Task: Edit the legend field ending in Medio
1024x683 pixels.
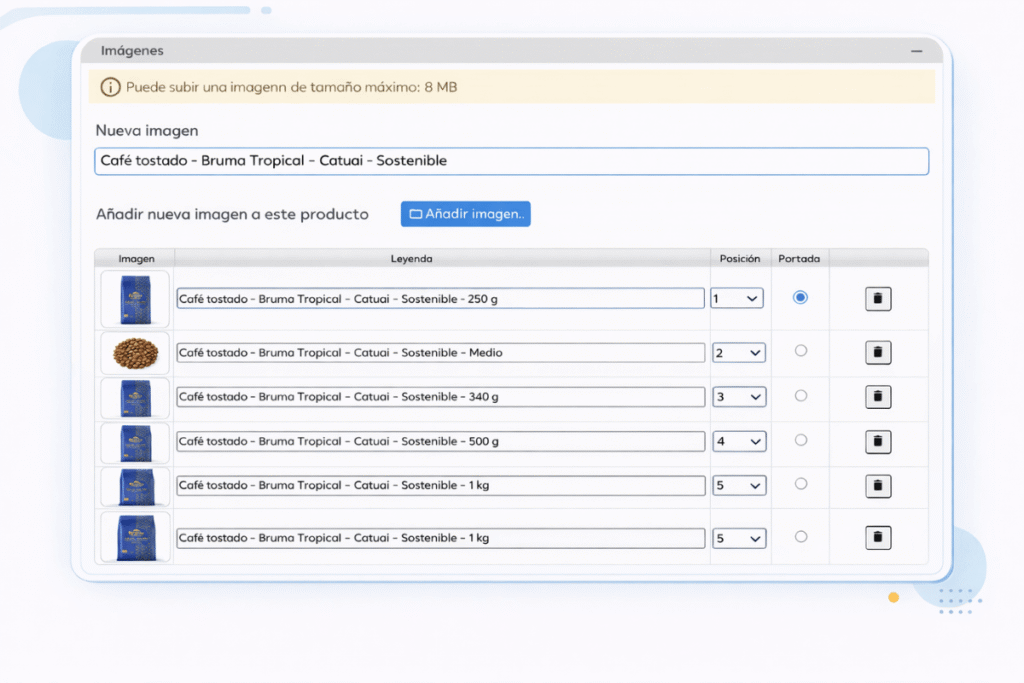Action: (440, 353)
